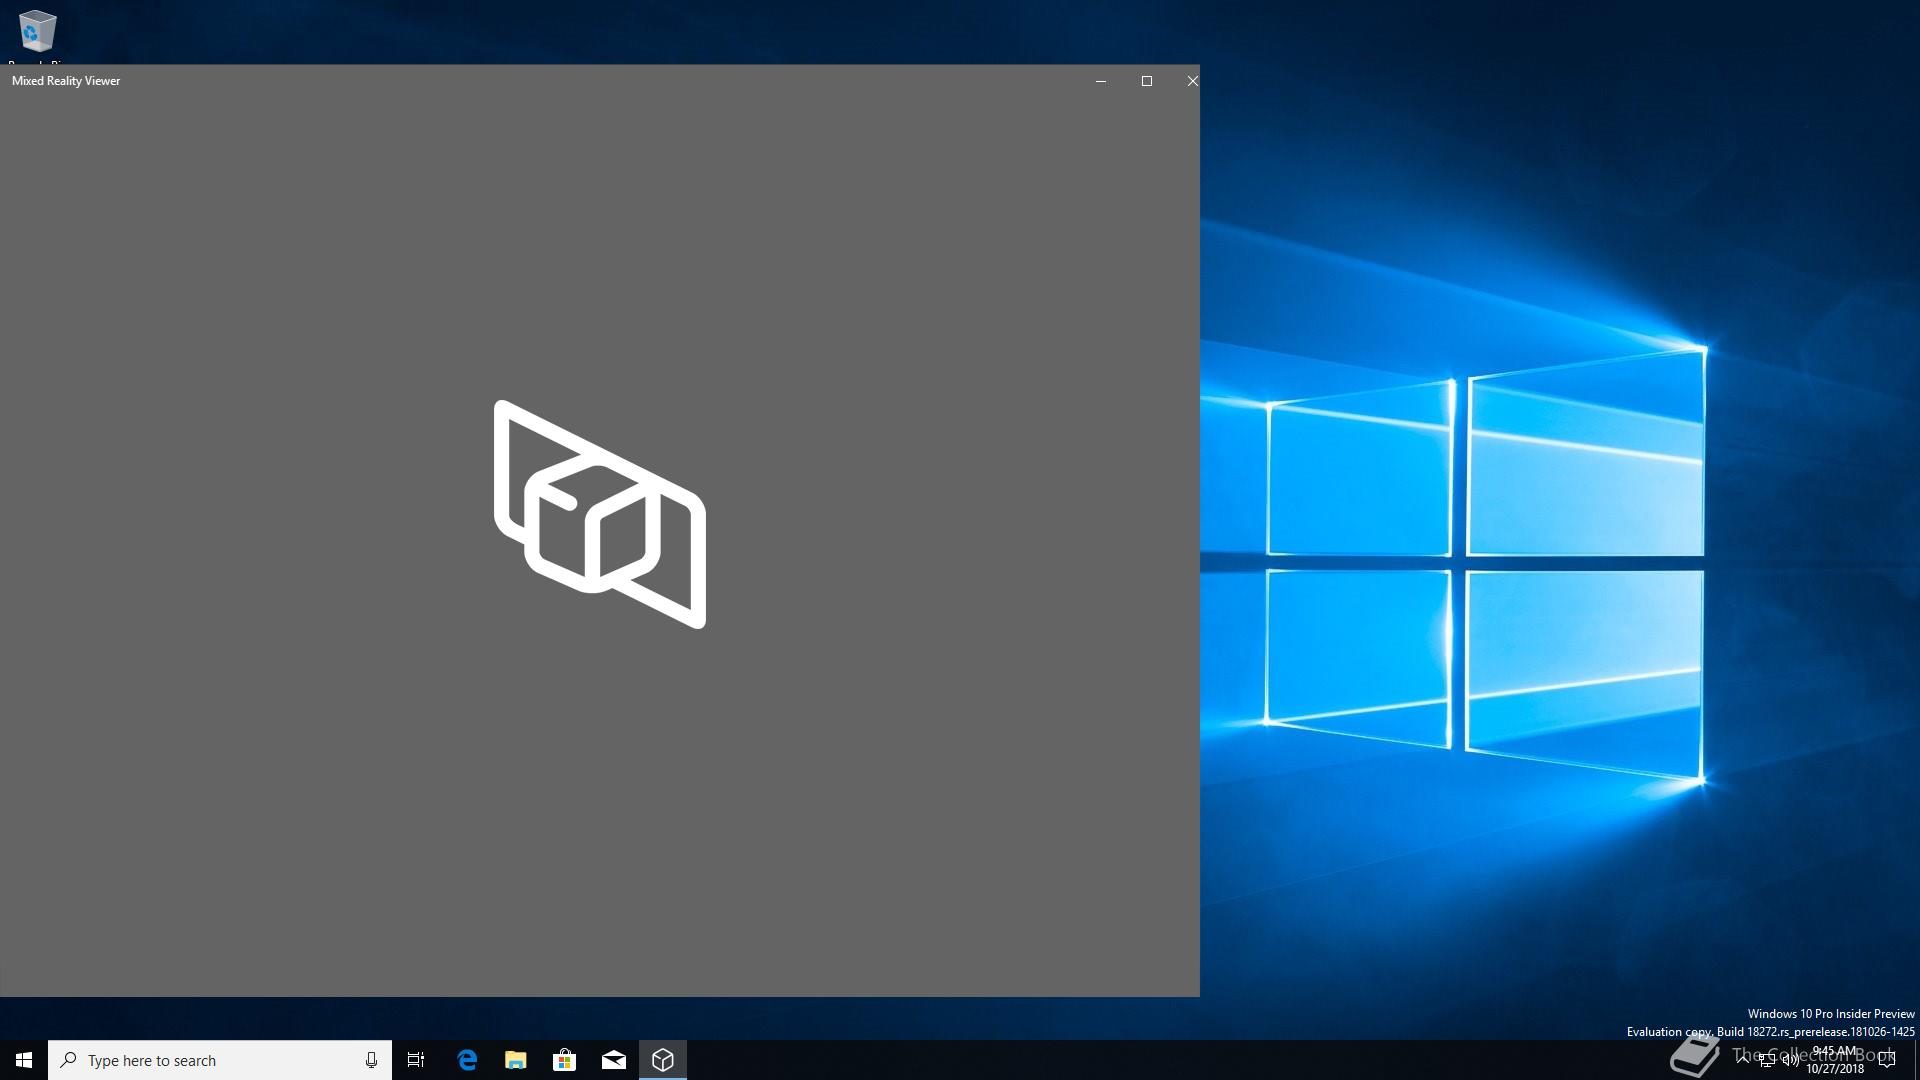Click the Mixed Reality Viewer title text

tap(66, 81)
